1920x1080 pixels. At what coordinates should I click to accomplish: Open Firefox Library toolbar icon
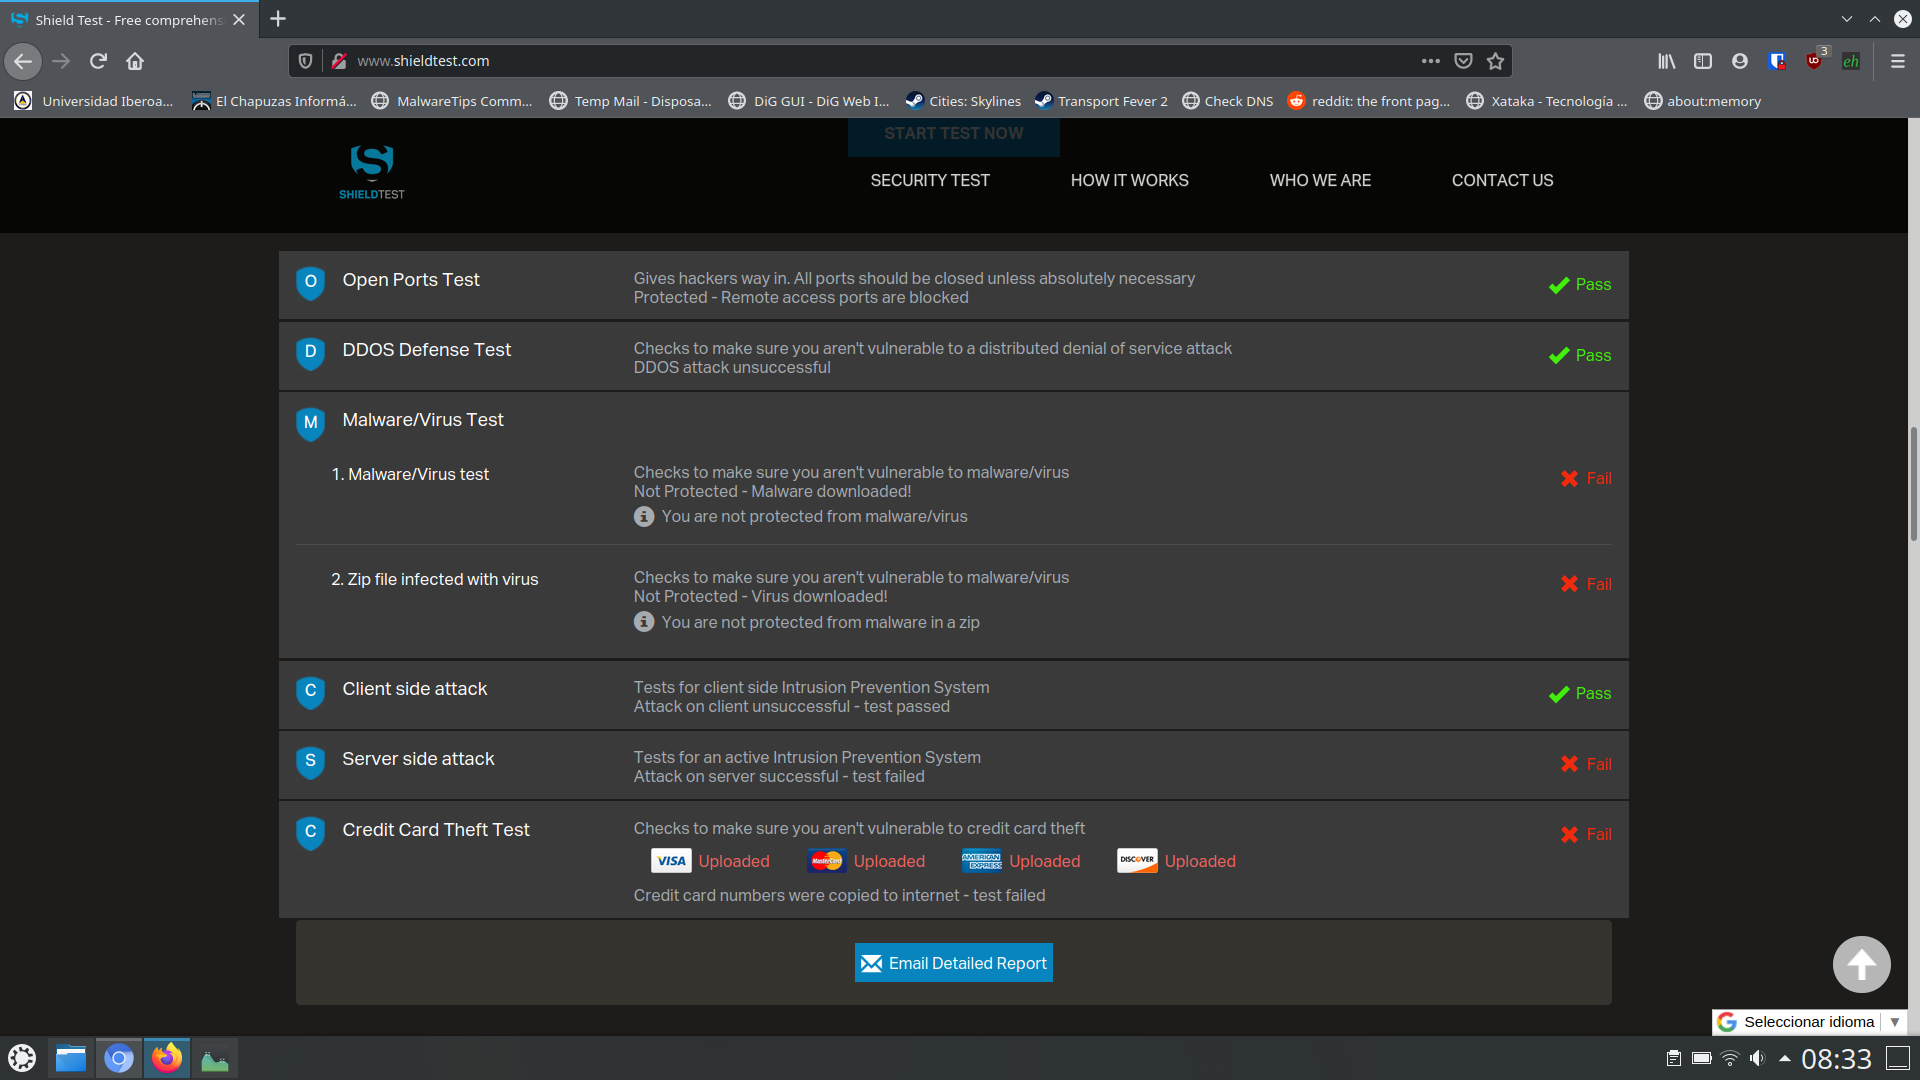click(1666, 61)
